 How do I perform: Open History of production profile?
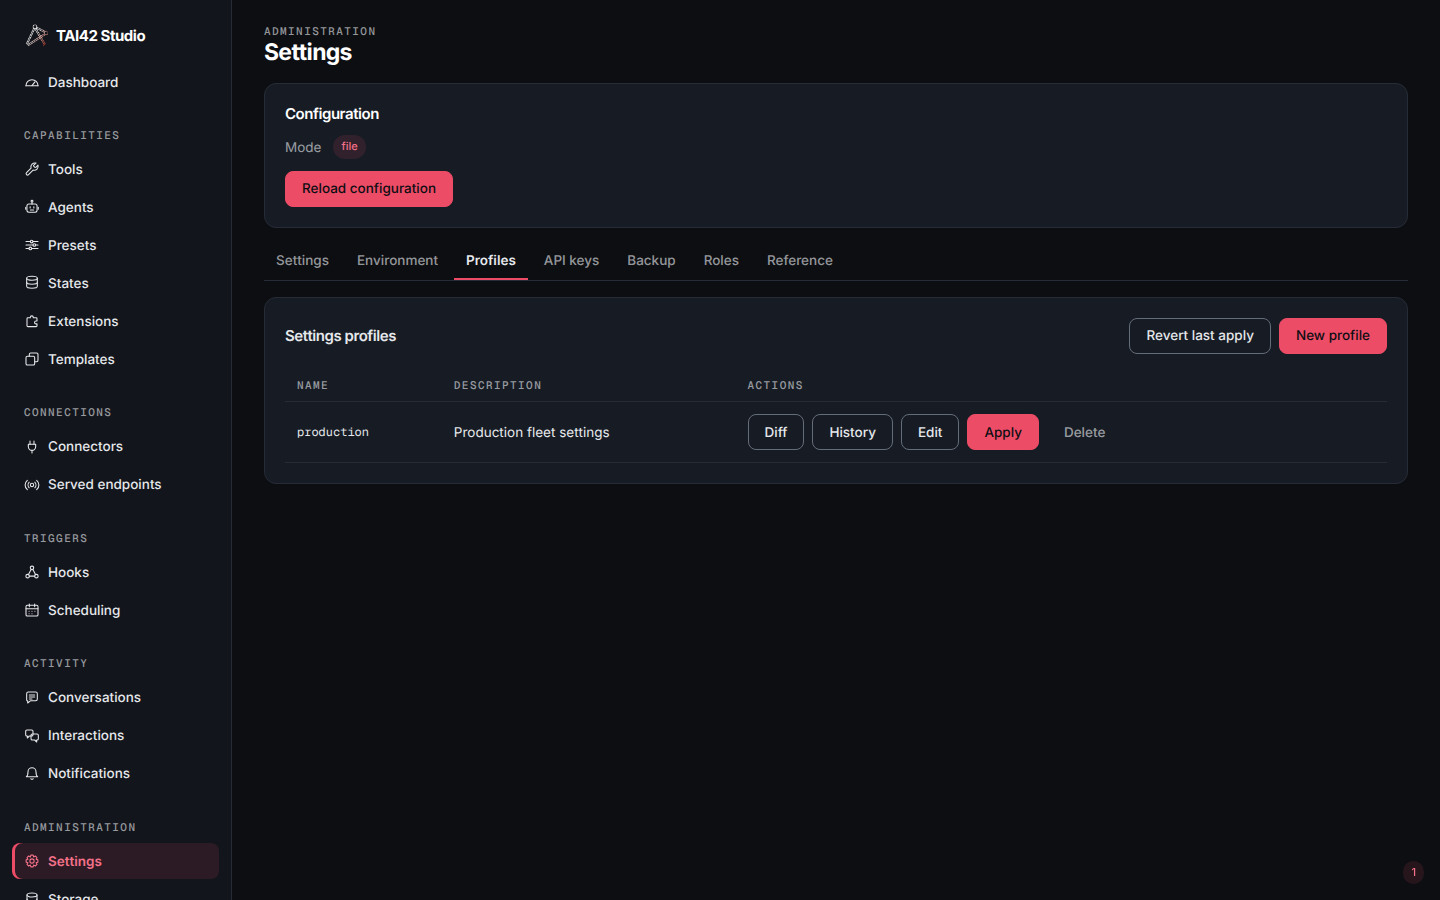click(x=852, y=432)
